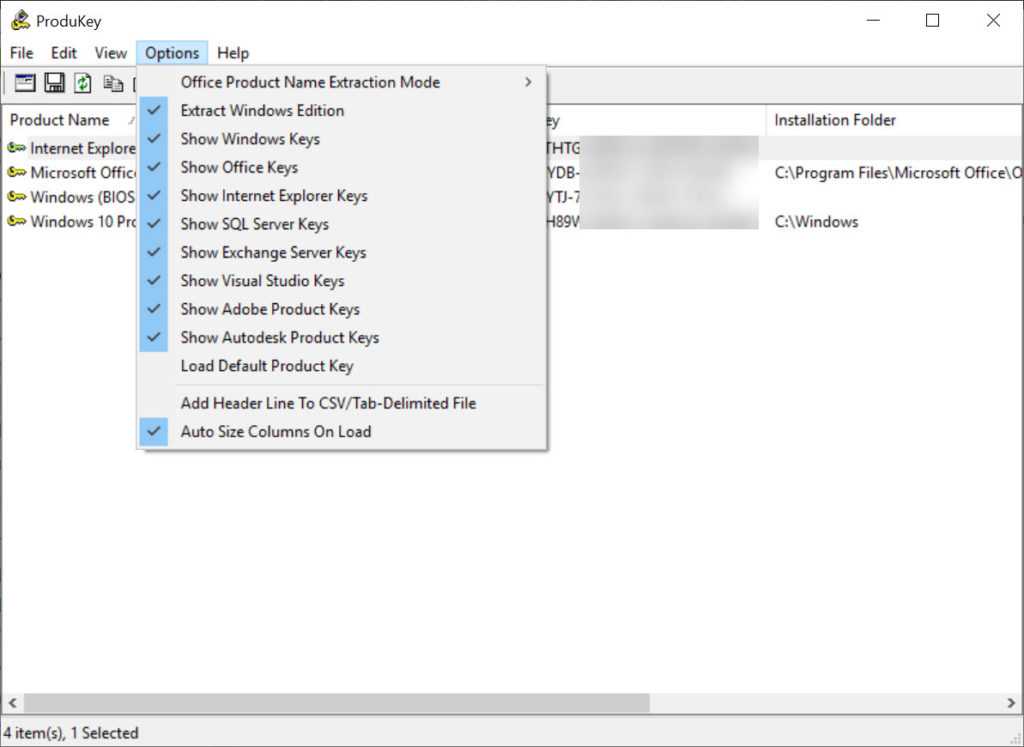The height and width of the screenshot is (747, 1024).
Task: Sort by the Product Name column header
Action: pos(70,120)
